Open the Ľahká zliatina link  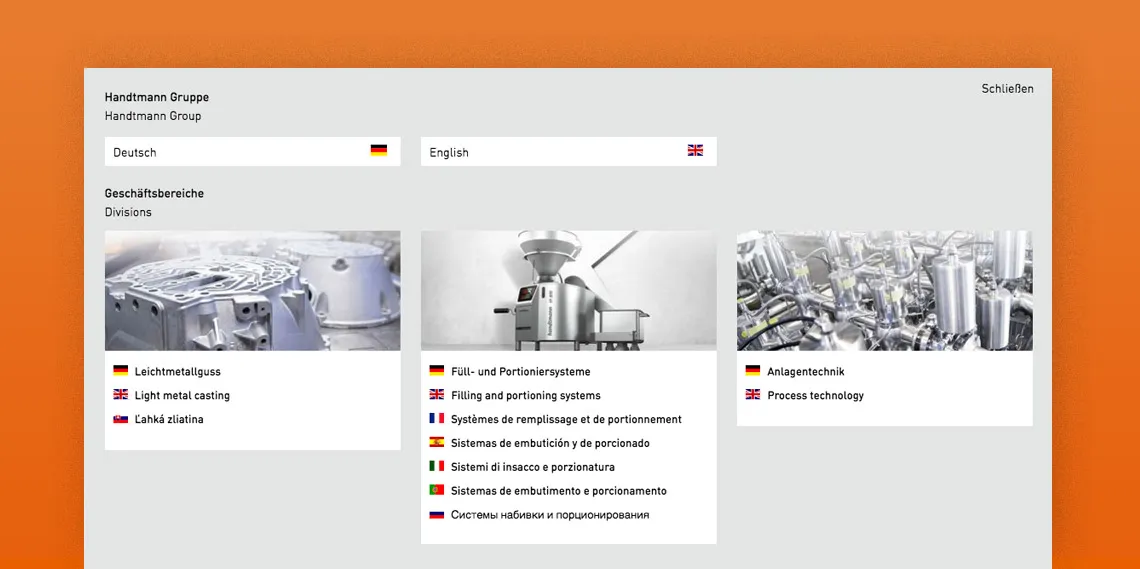(169, 419)
